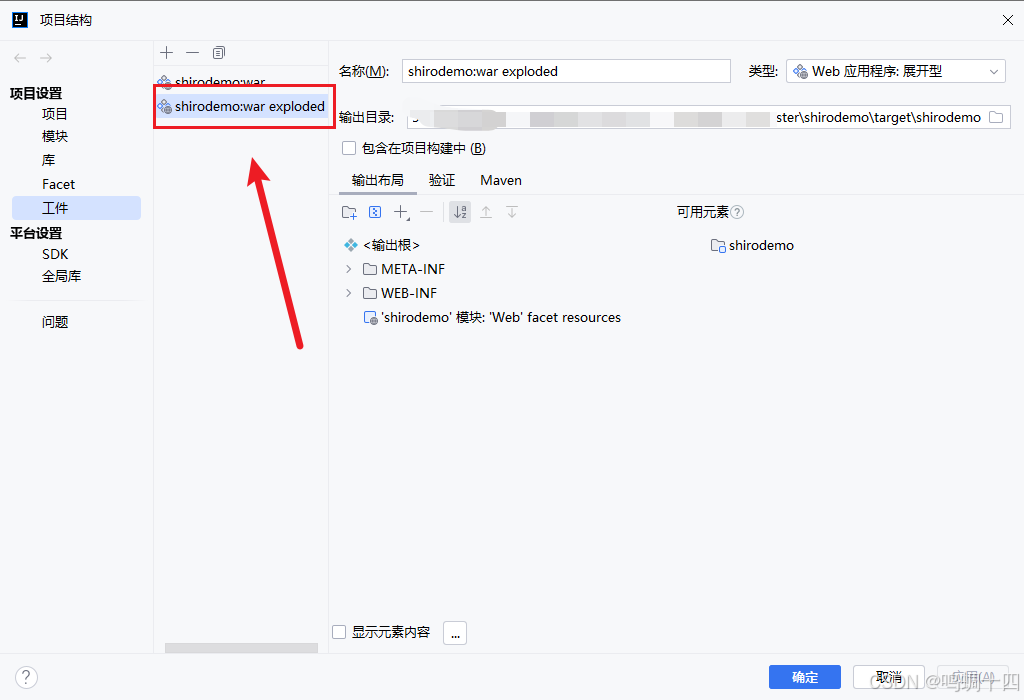The height and width of the screenshot is (700, 1024).
Task: Confirm changes with the 确定 button
Action: tap(804, 677)
